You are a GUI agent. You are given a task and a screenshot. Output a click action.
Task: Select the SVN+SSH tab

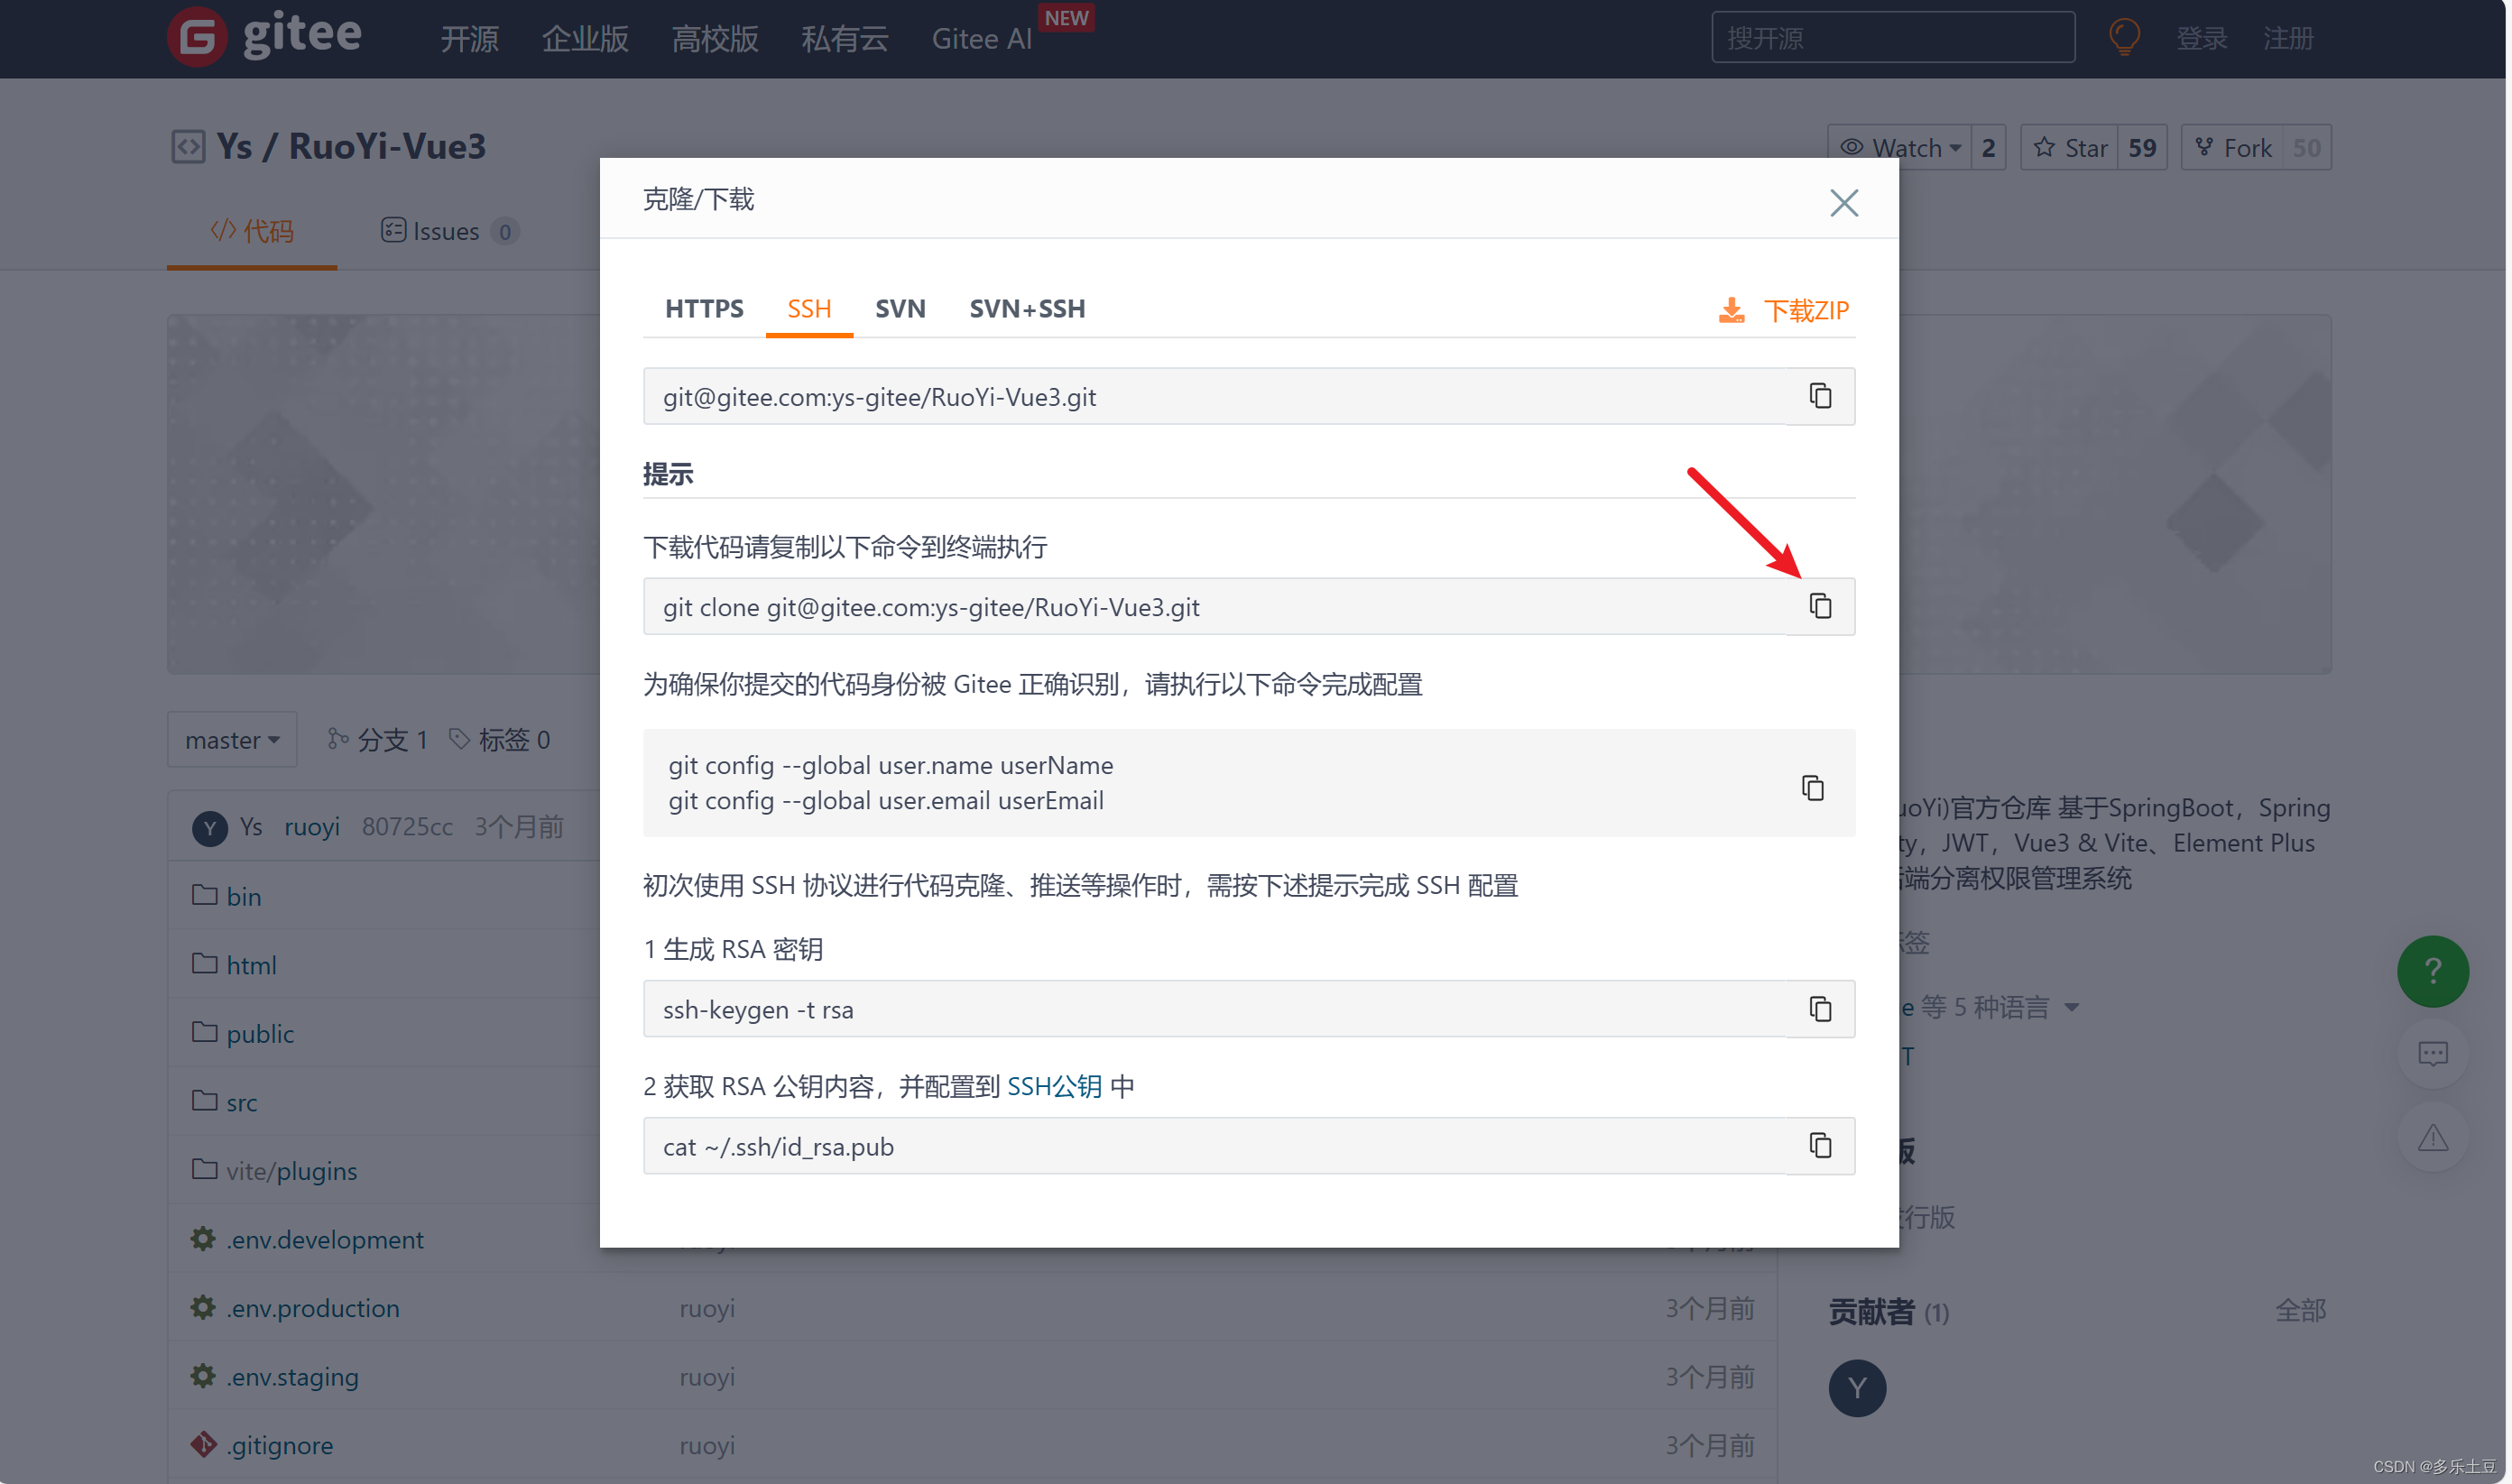(x=1027, y=309)
